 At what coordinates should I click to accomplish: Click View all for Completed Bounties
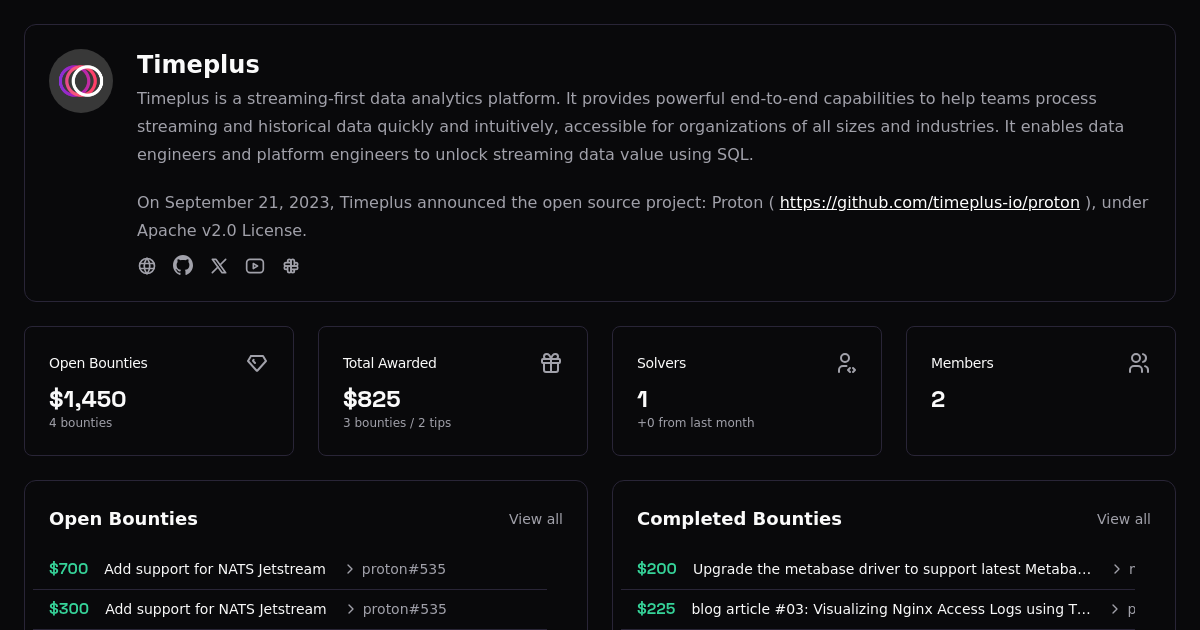[x=1123, y=519]
